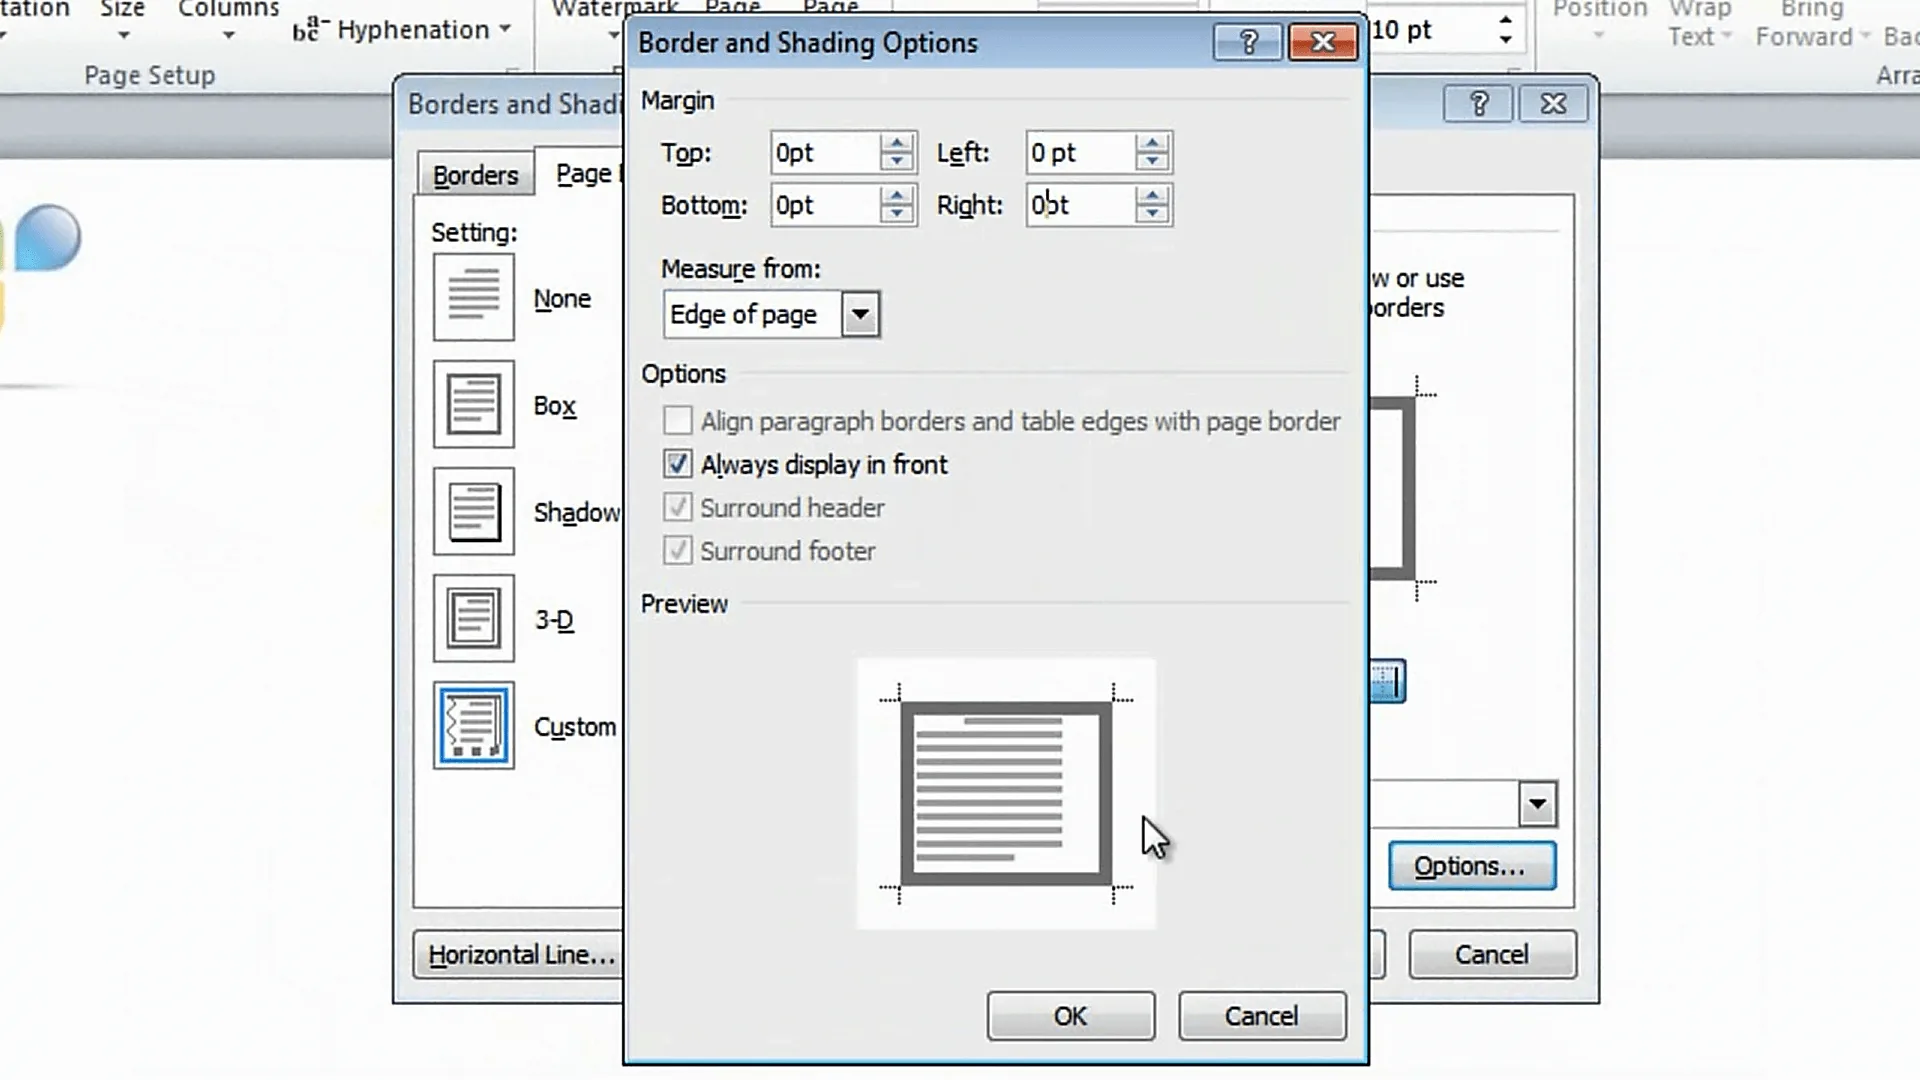Expand the color dropdown in Borders dialog
This screenshot has height=1080, width=1920.
click(x=1539, y=803)
